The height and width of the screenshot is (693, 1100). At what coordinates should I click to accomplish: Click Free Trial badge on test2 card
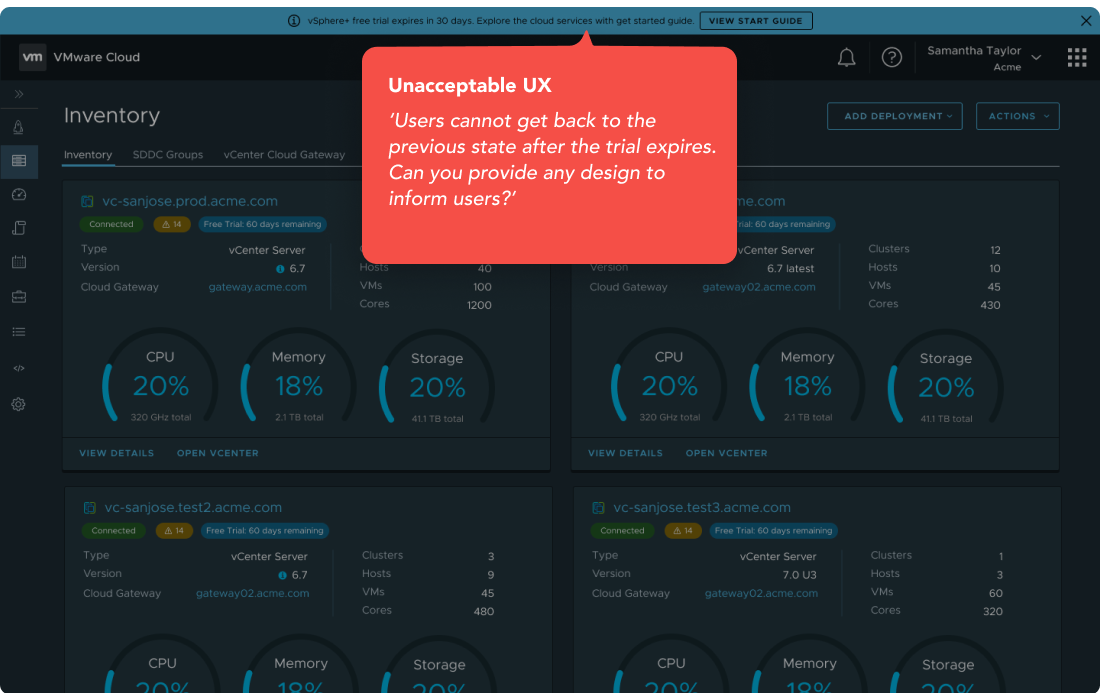coord(264,531)
